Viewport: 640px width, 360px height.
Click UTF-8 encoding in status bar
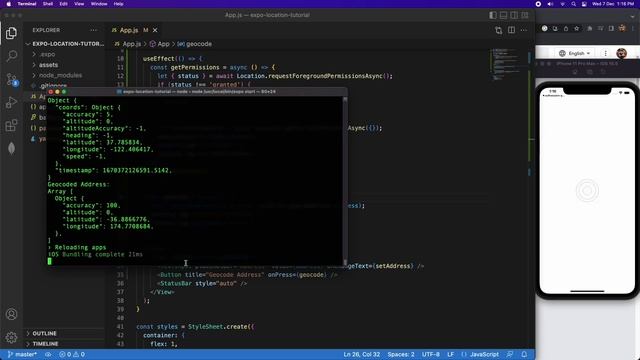coord(431,354)
